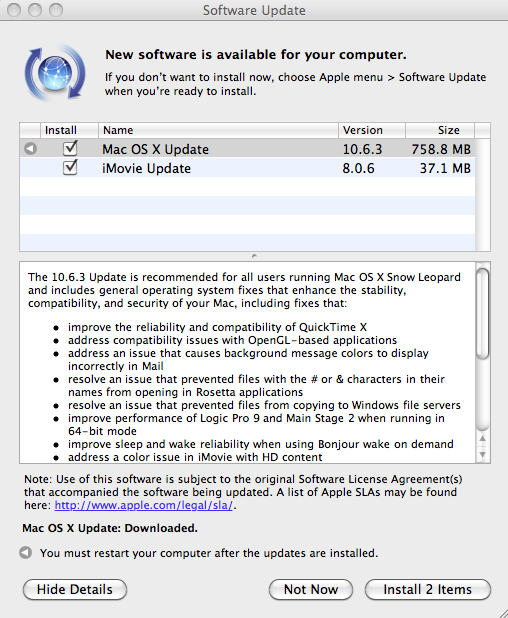
Task: Click the window resize grip in the corner
Action: point(502,612)
